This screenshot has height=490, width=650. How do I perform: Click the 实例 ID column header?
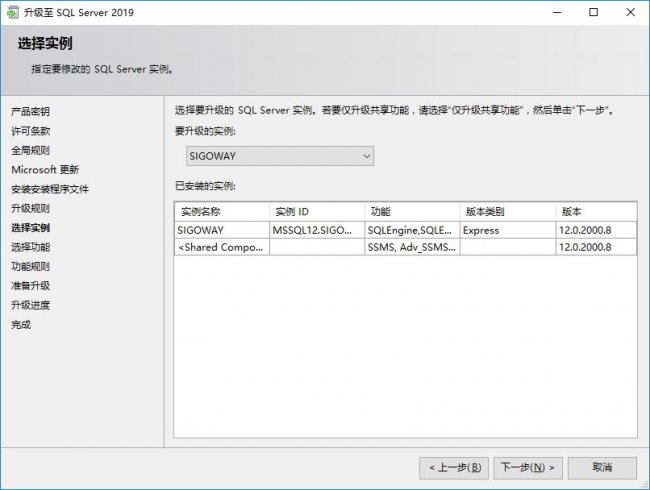tap(317, 212)
